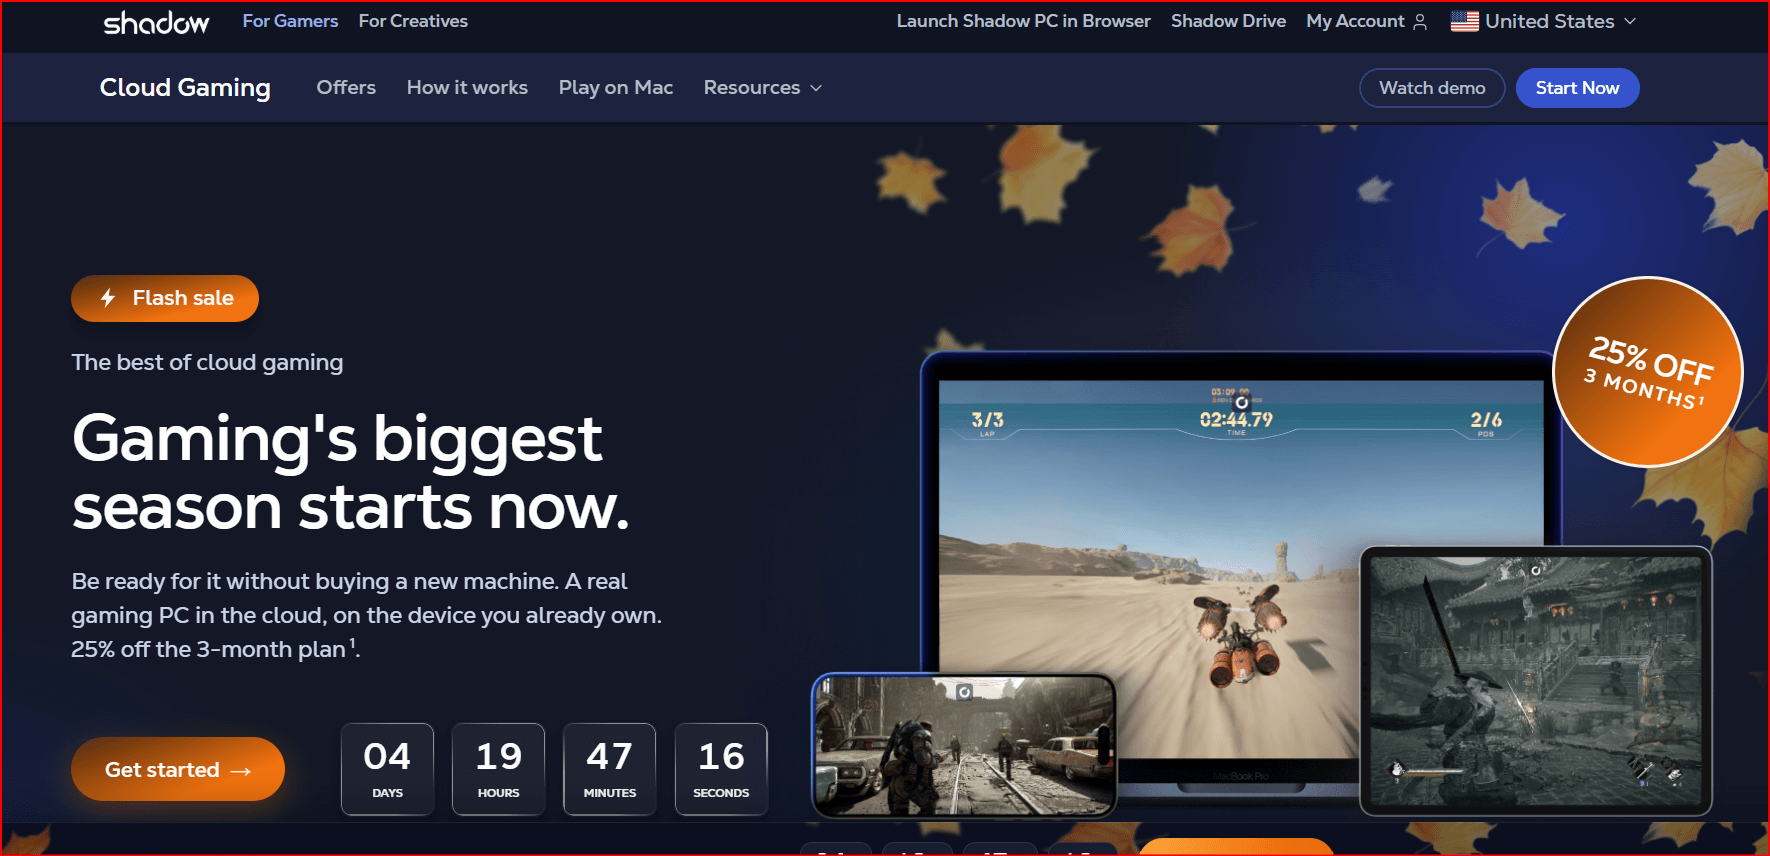Image resolution: width=1770 pixels, height=856 pixels.
Task: Click the United States flag icon
Action: [x=1464, y=21]
